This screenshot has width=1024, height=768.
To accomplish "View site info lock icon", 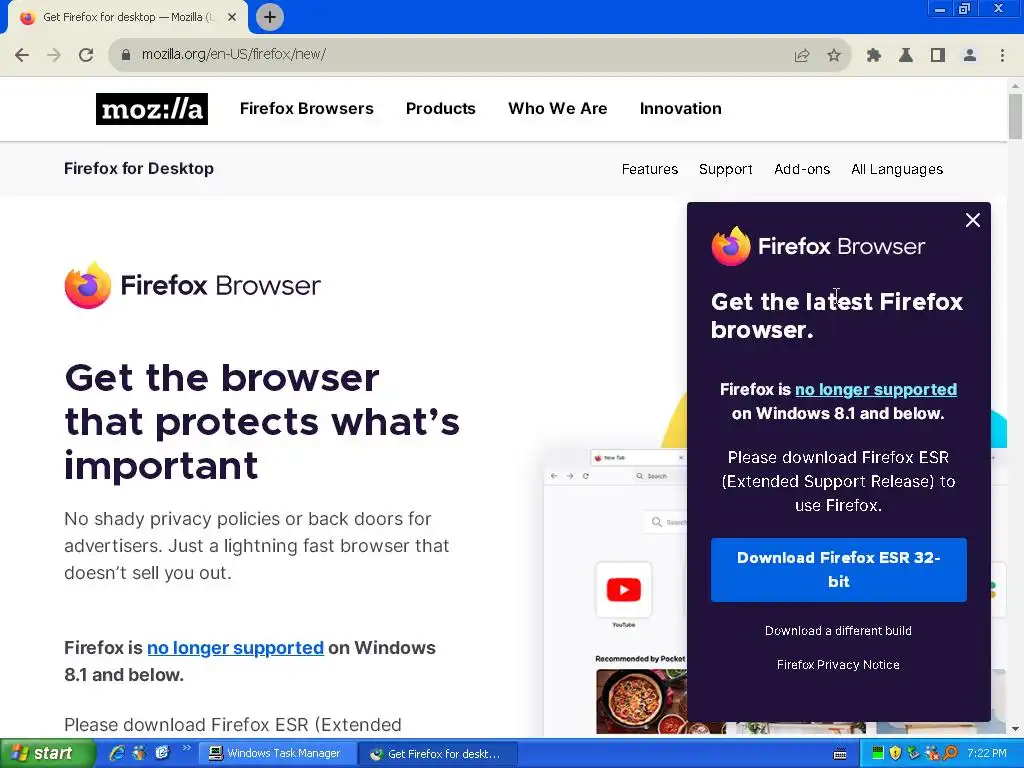I will [x=126, y=55].
